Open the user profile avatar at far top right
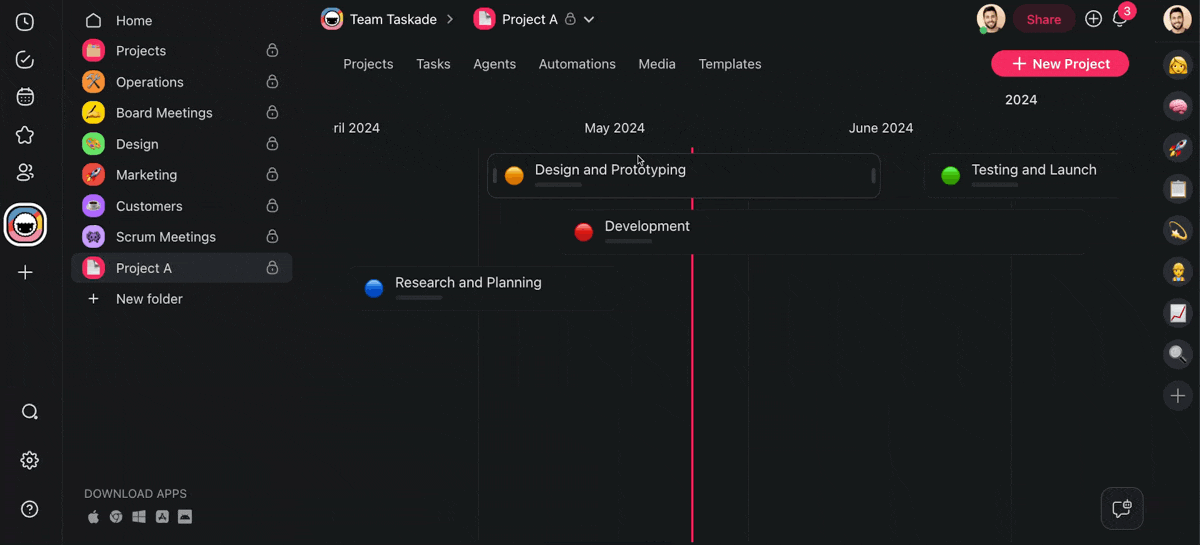Viewport: 1200px width, 545px height. pyautogui.click(x=1178, y=19)
